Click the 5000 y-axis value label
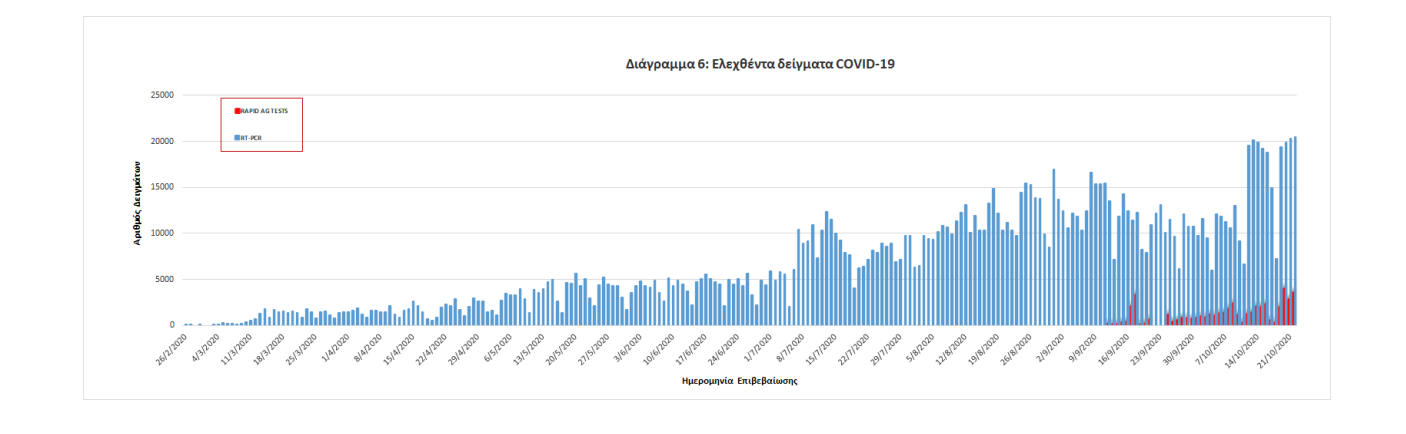 tap(164, 279)
